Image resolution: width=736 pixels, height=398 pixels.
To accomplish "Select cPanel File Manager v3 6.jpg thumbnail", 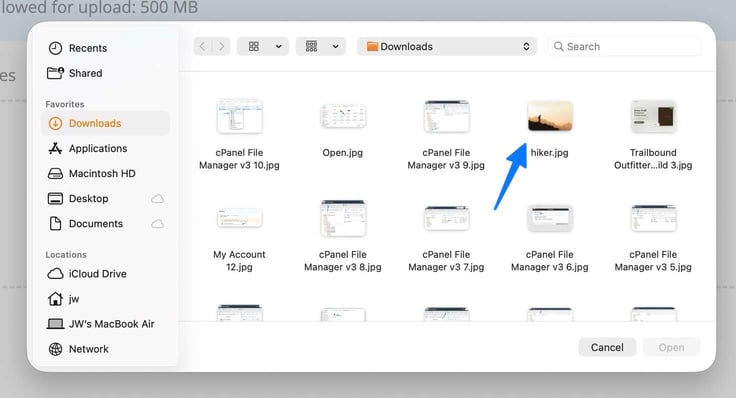I will coord(550,218).
